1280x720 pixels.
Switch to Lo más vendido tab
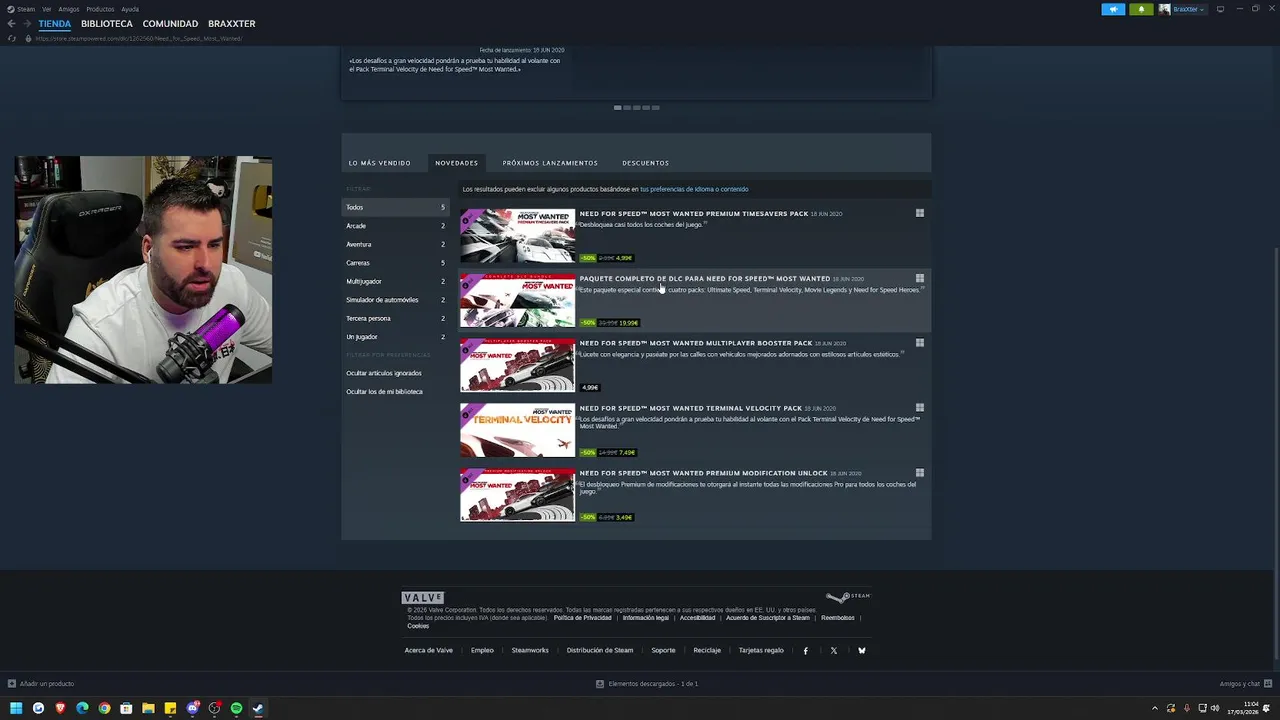coord(379,163)
